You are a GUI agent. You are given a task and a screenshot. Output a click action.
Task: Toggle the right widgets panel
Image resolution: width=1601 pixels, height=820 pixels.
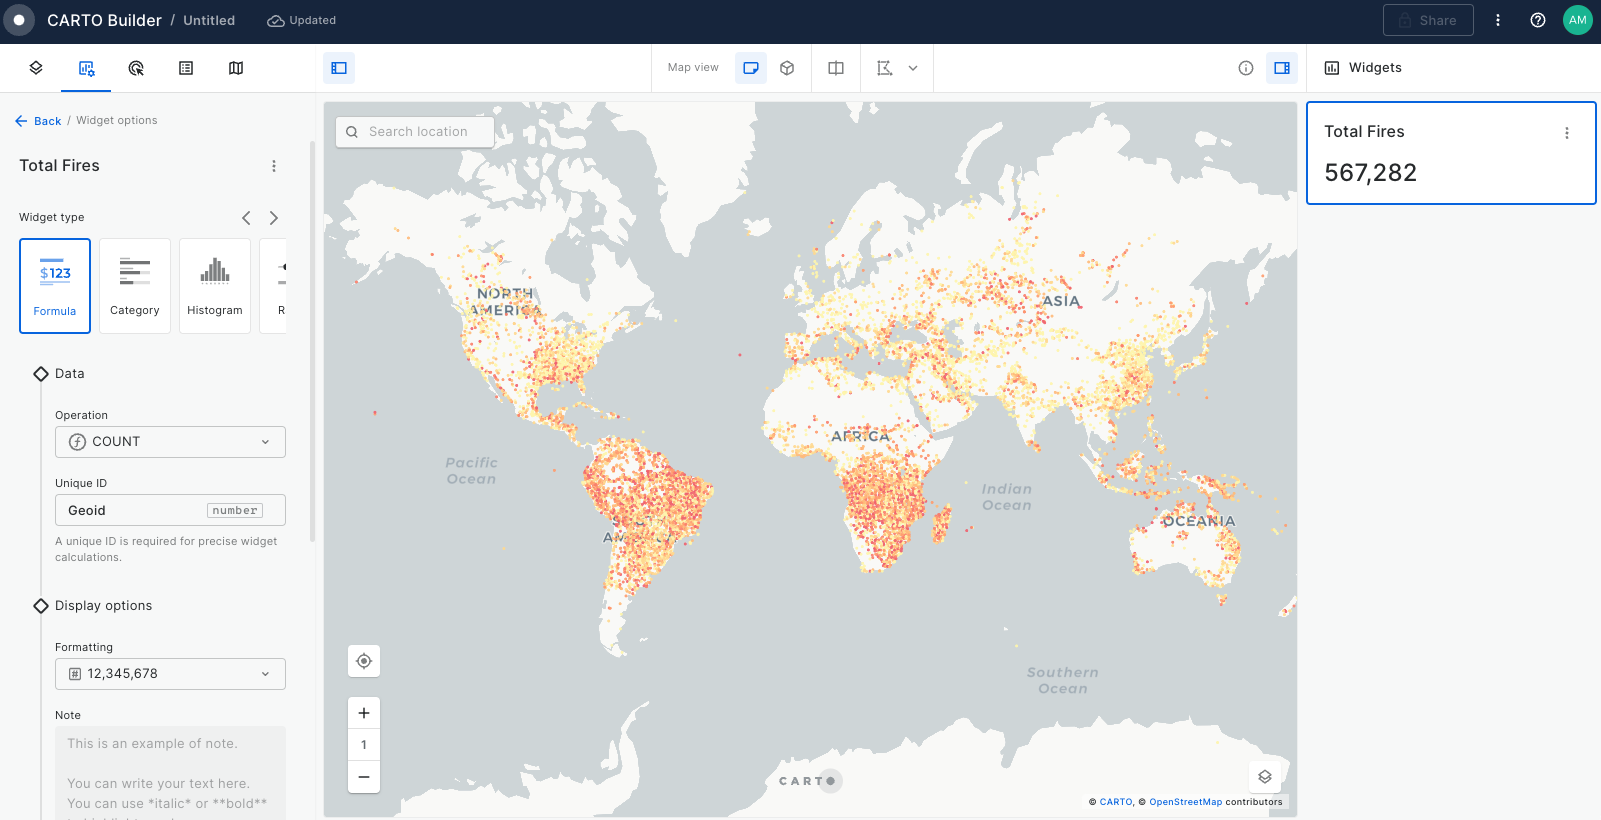coord(1281,68)
